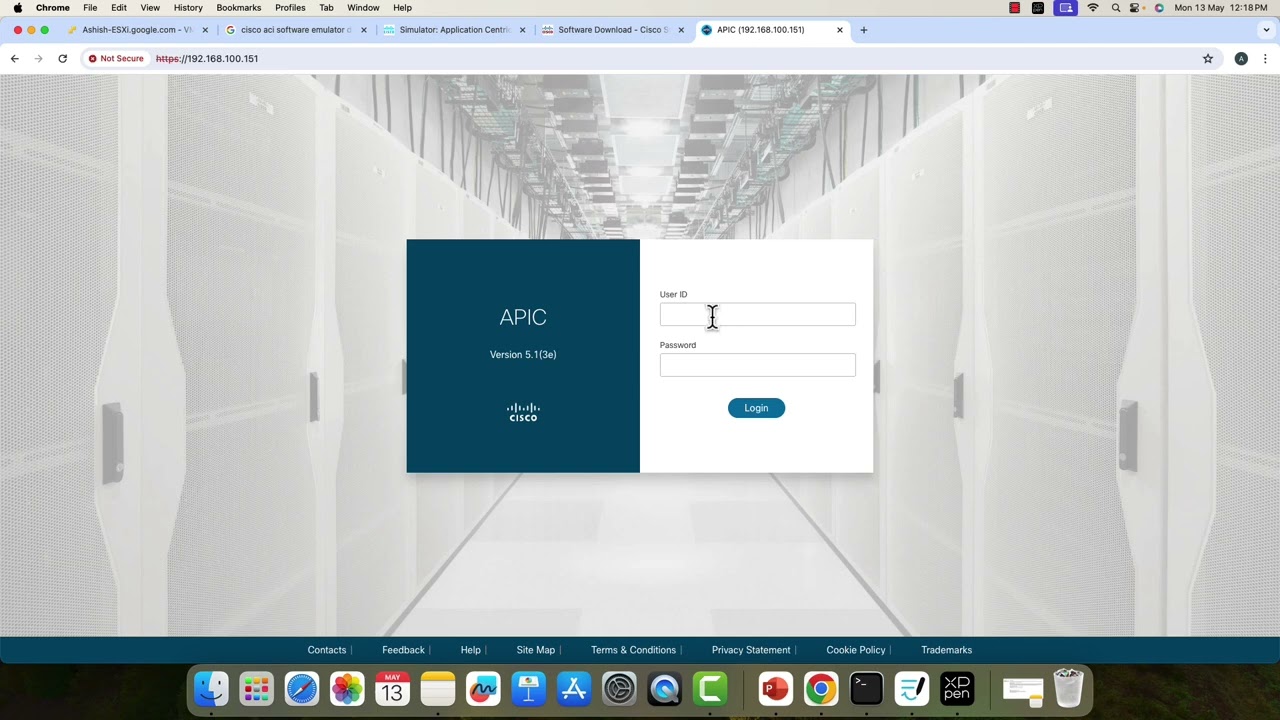
Task: Click the Login button
Action: pyautogui.click(x=756, y=408)
